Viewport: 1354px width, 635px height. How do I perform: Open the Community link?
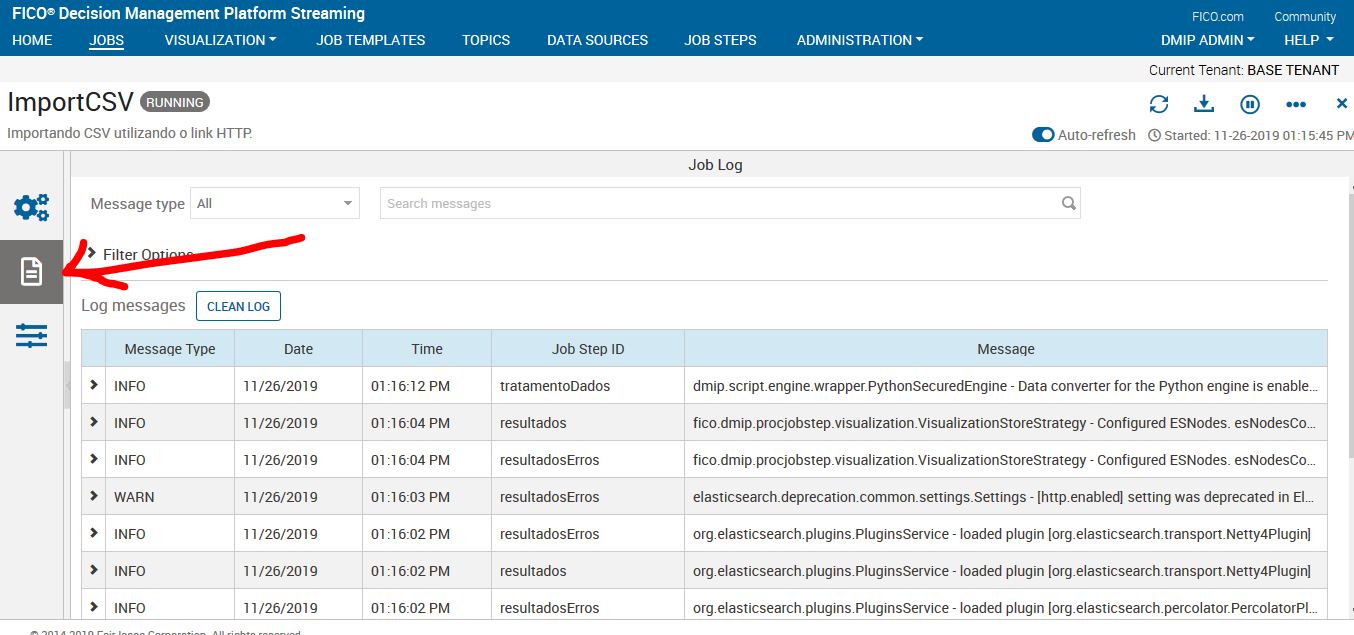(1304, 16)
